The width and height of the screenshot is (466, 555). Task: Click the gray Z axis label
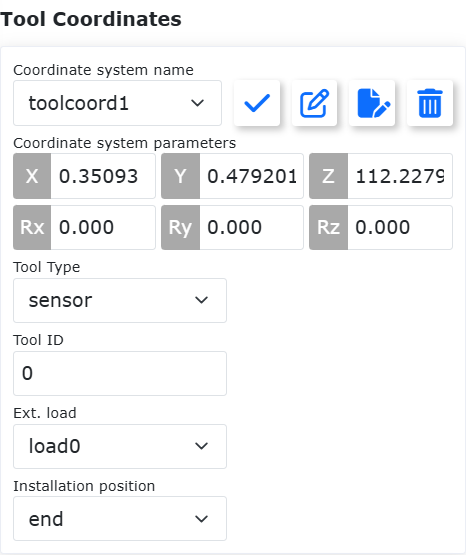(x=328, y=176)
